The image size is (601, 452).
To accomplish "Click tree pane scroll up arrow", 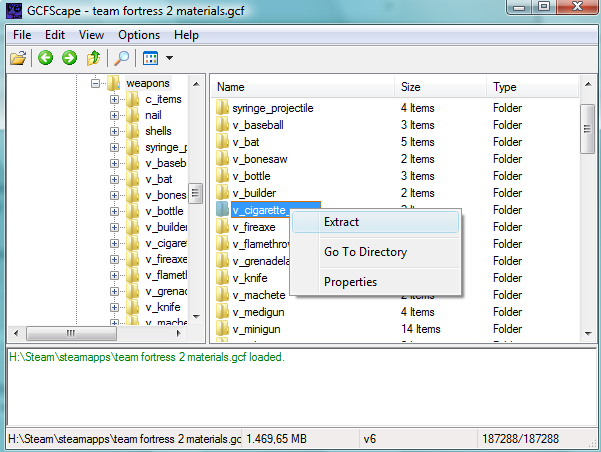I will point(196,84).
